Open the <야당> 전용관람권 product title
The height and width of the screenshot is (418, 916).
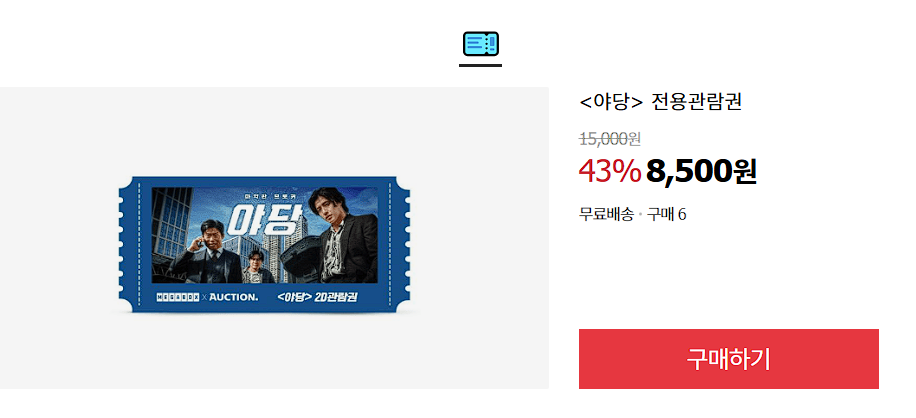click(660, 102)
